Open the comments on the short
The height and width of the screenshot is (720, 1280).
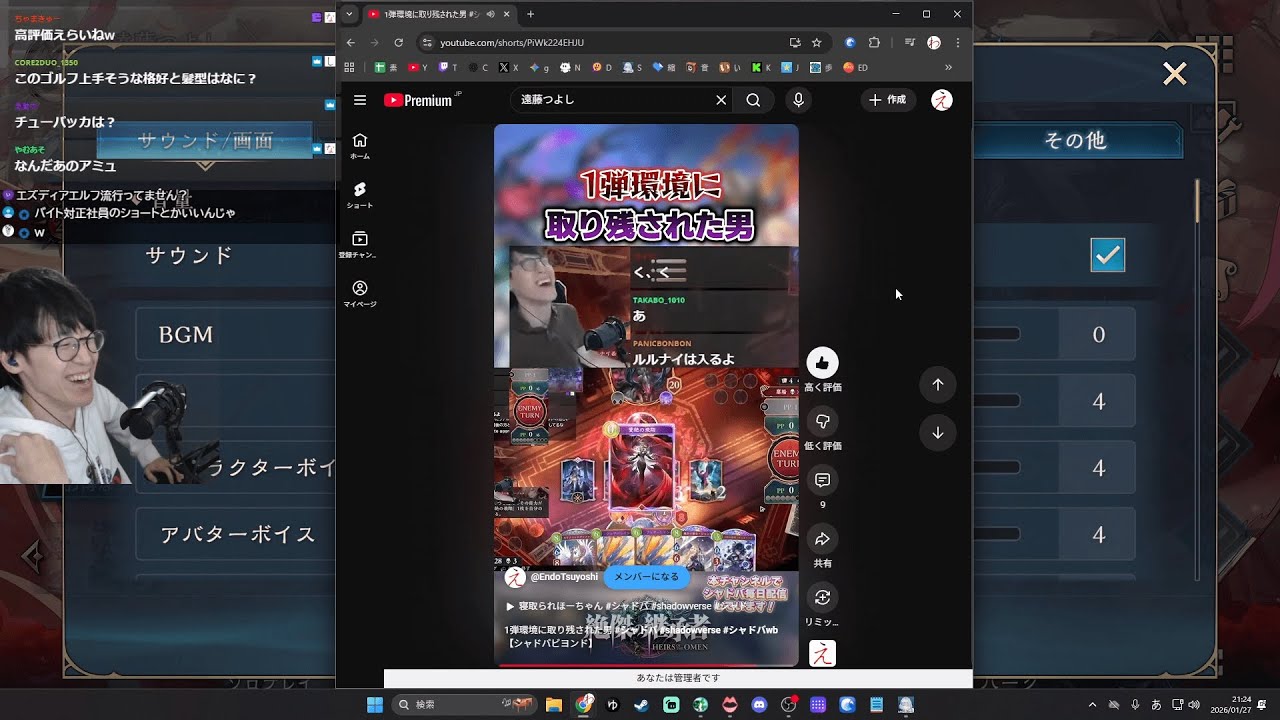click(x=822, y=481)
